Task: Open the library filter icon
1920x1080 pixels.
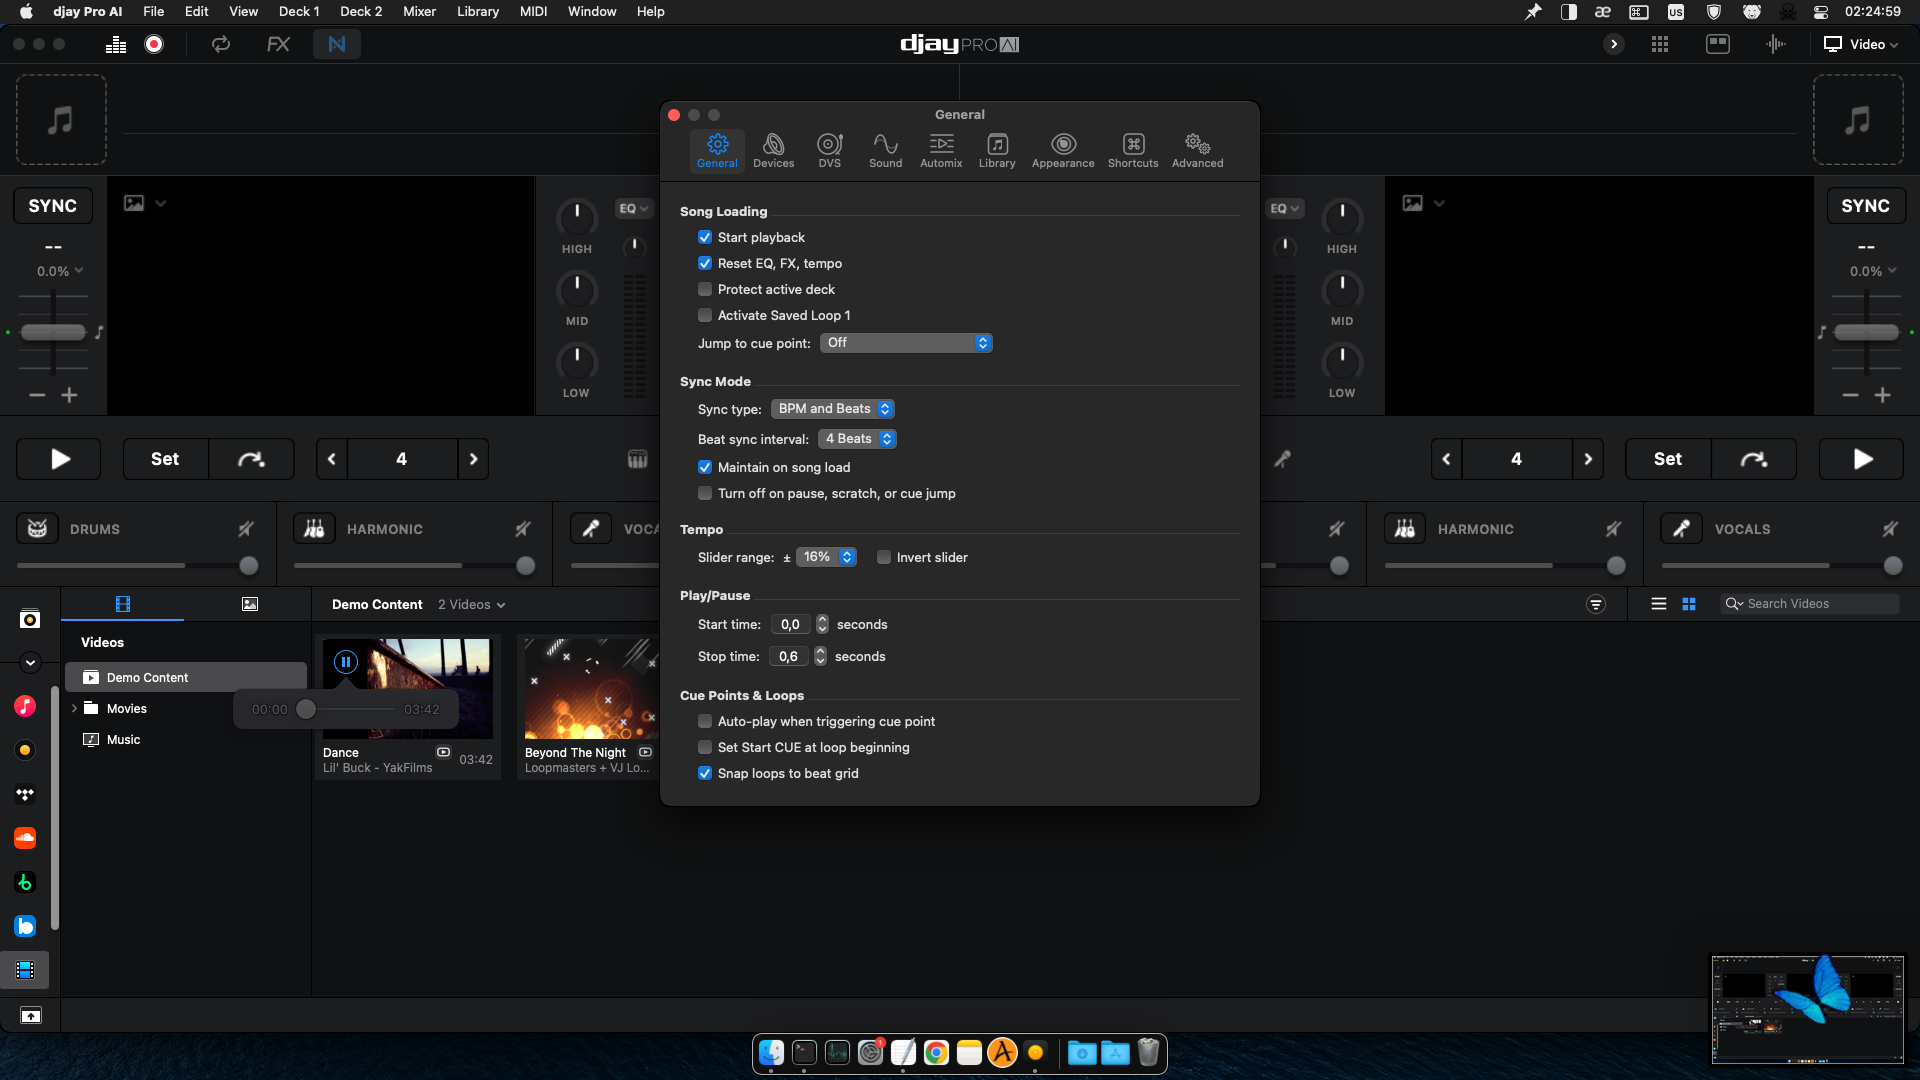Action: 1596,604
